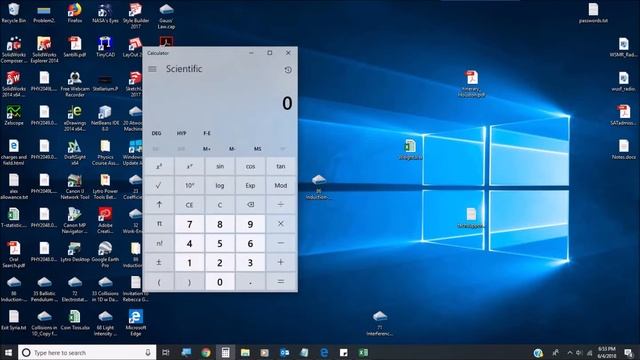This screenshot has width=640, height=360.
Task: Click the divide operator key
Action: [x=281, y=204]
